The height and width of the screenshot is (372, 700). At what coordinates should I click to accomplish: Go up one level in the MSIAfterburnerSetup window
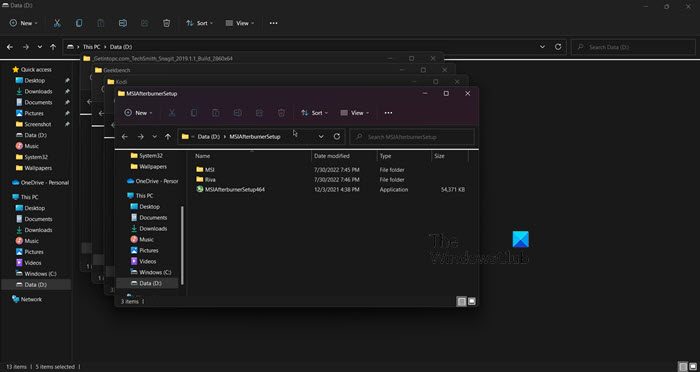[x=168, y=137]
